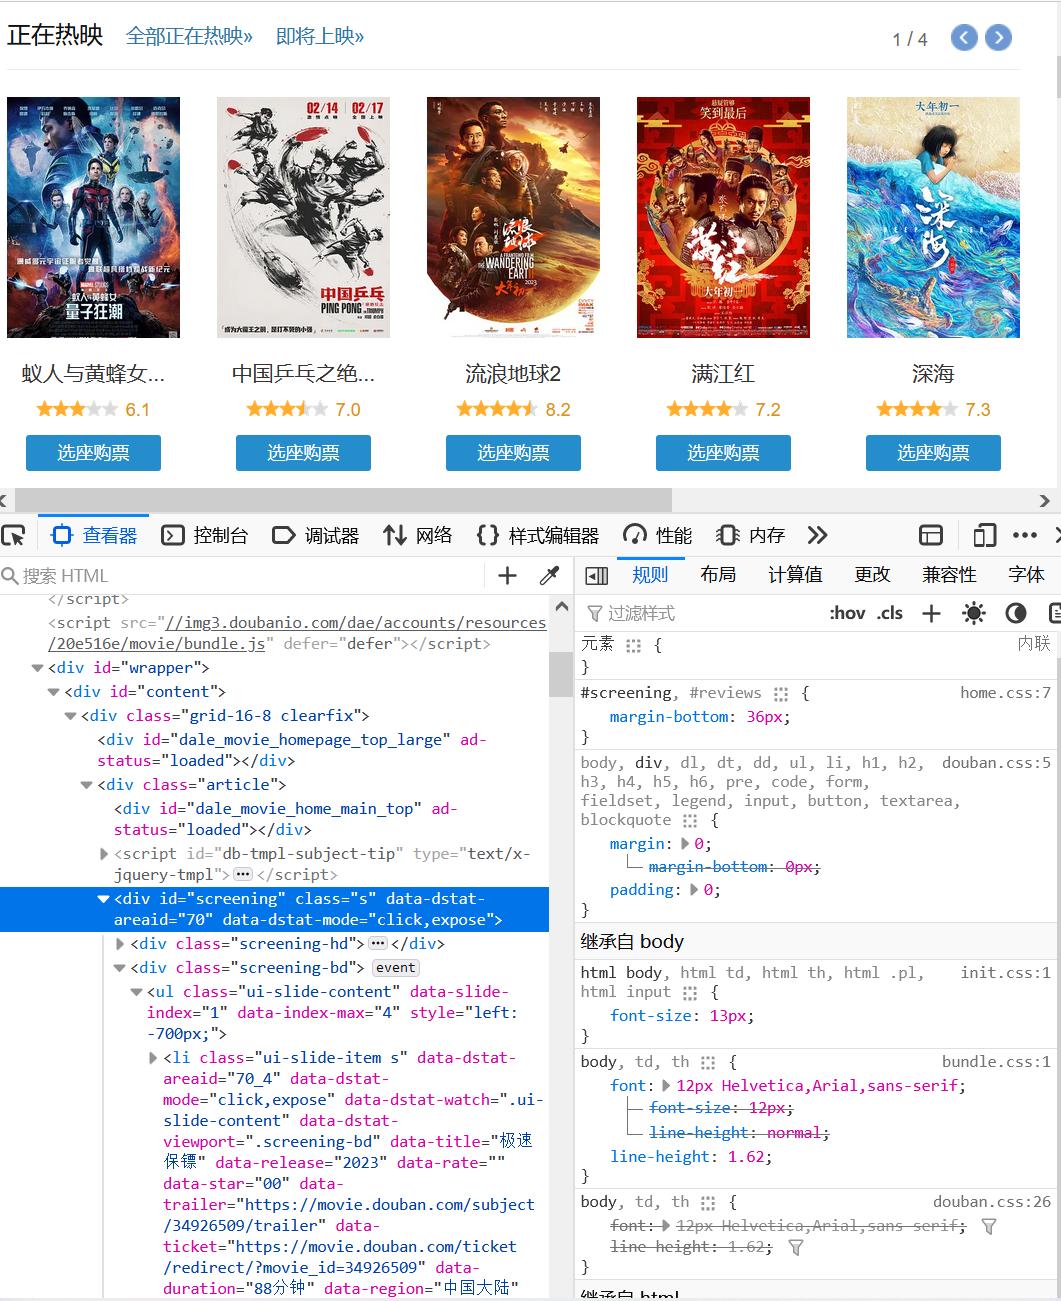Viewport: 1061px width, 1301px height.
Task: Create a new node with the plus icon
Action: [506, 575]
